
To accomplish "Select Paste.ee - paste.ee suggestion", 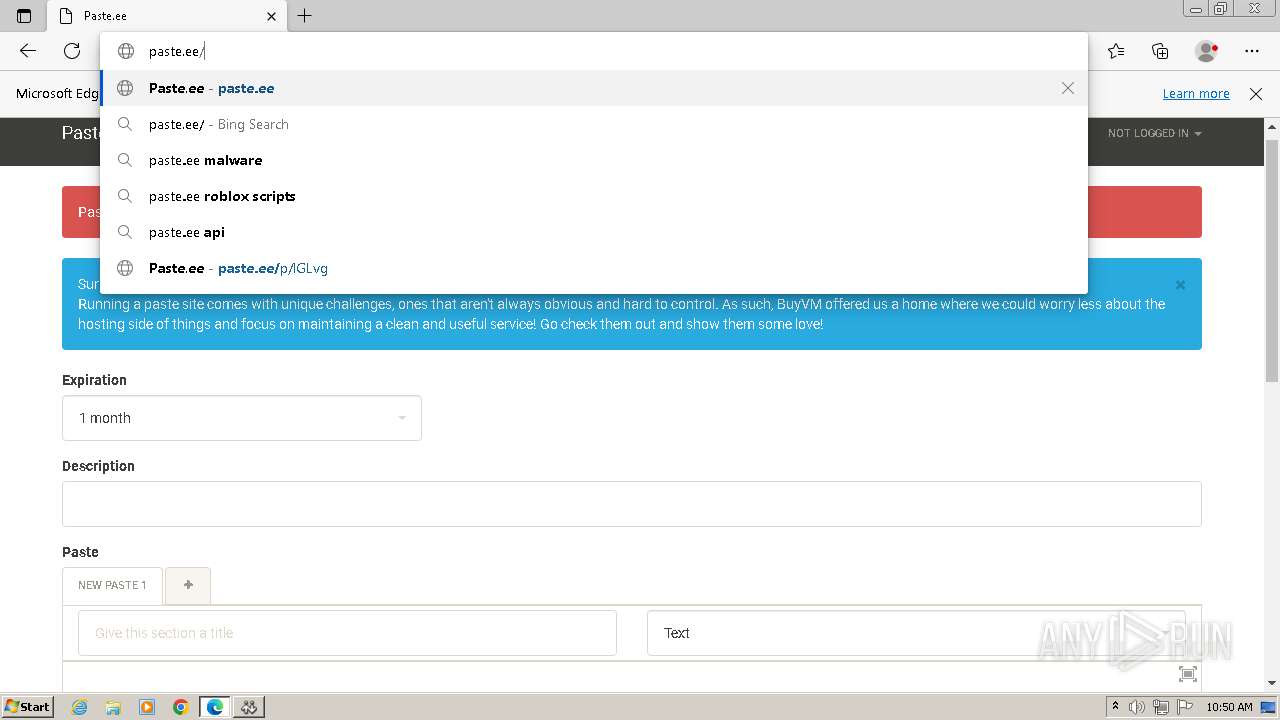I will (594, 88).
